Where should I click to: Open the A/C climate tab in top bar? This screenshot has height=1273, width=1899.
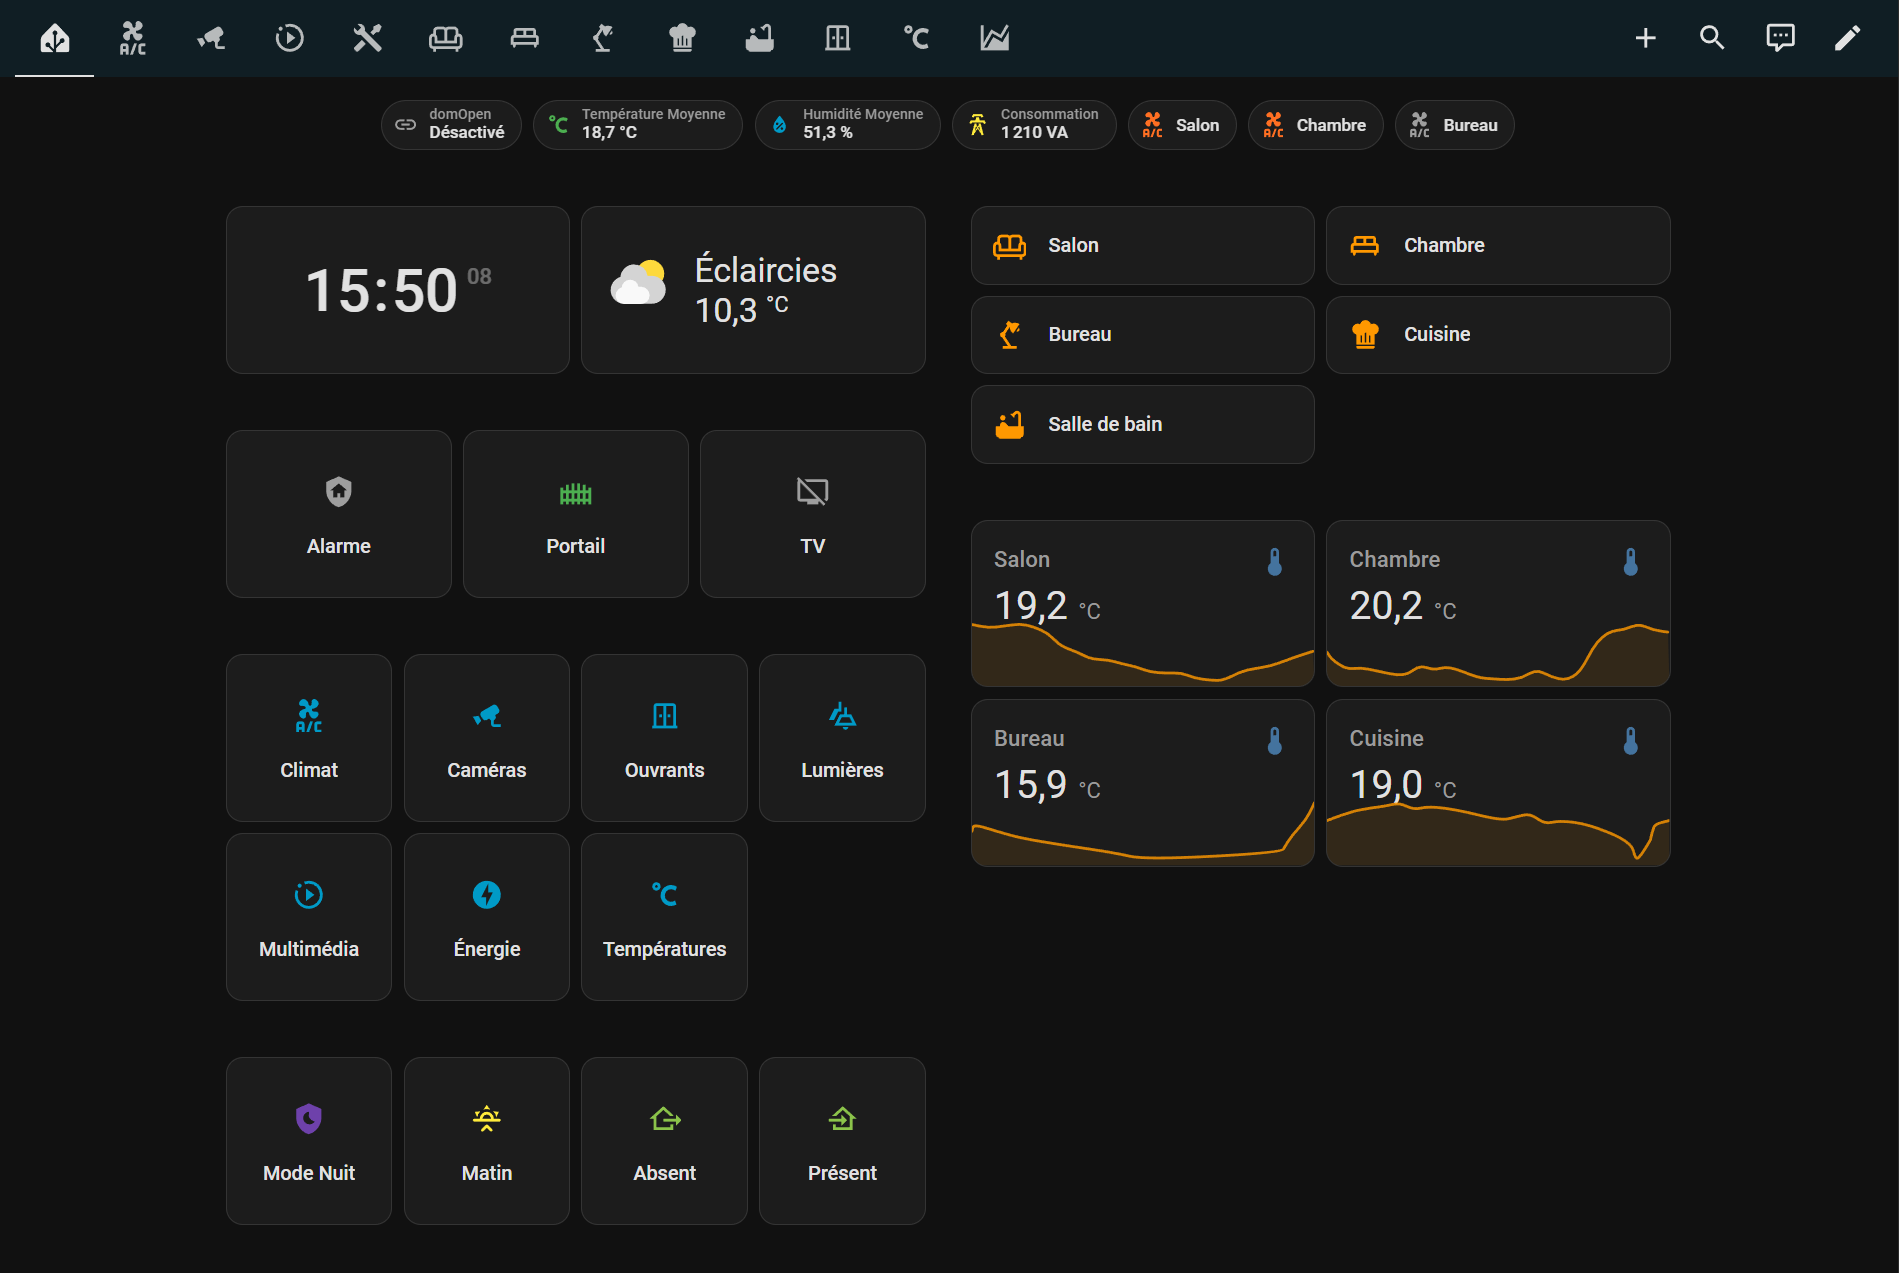tap(133, 38)
